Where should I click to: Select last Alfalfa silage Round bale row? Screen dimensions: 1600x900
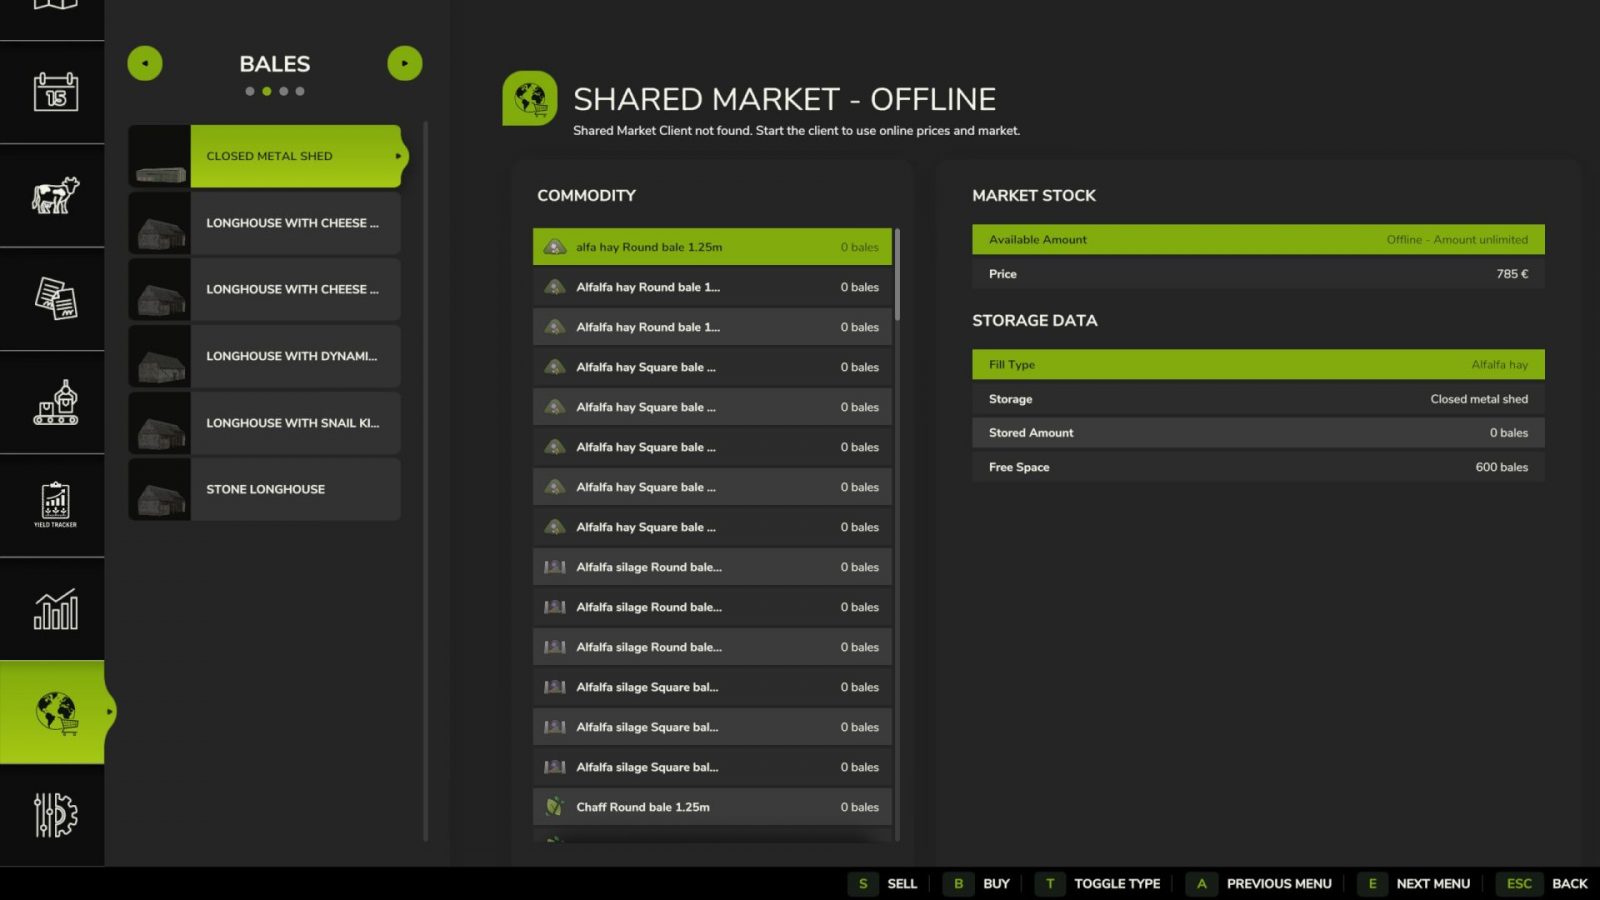(712, 647)
